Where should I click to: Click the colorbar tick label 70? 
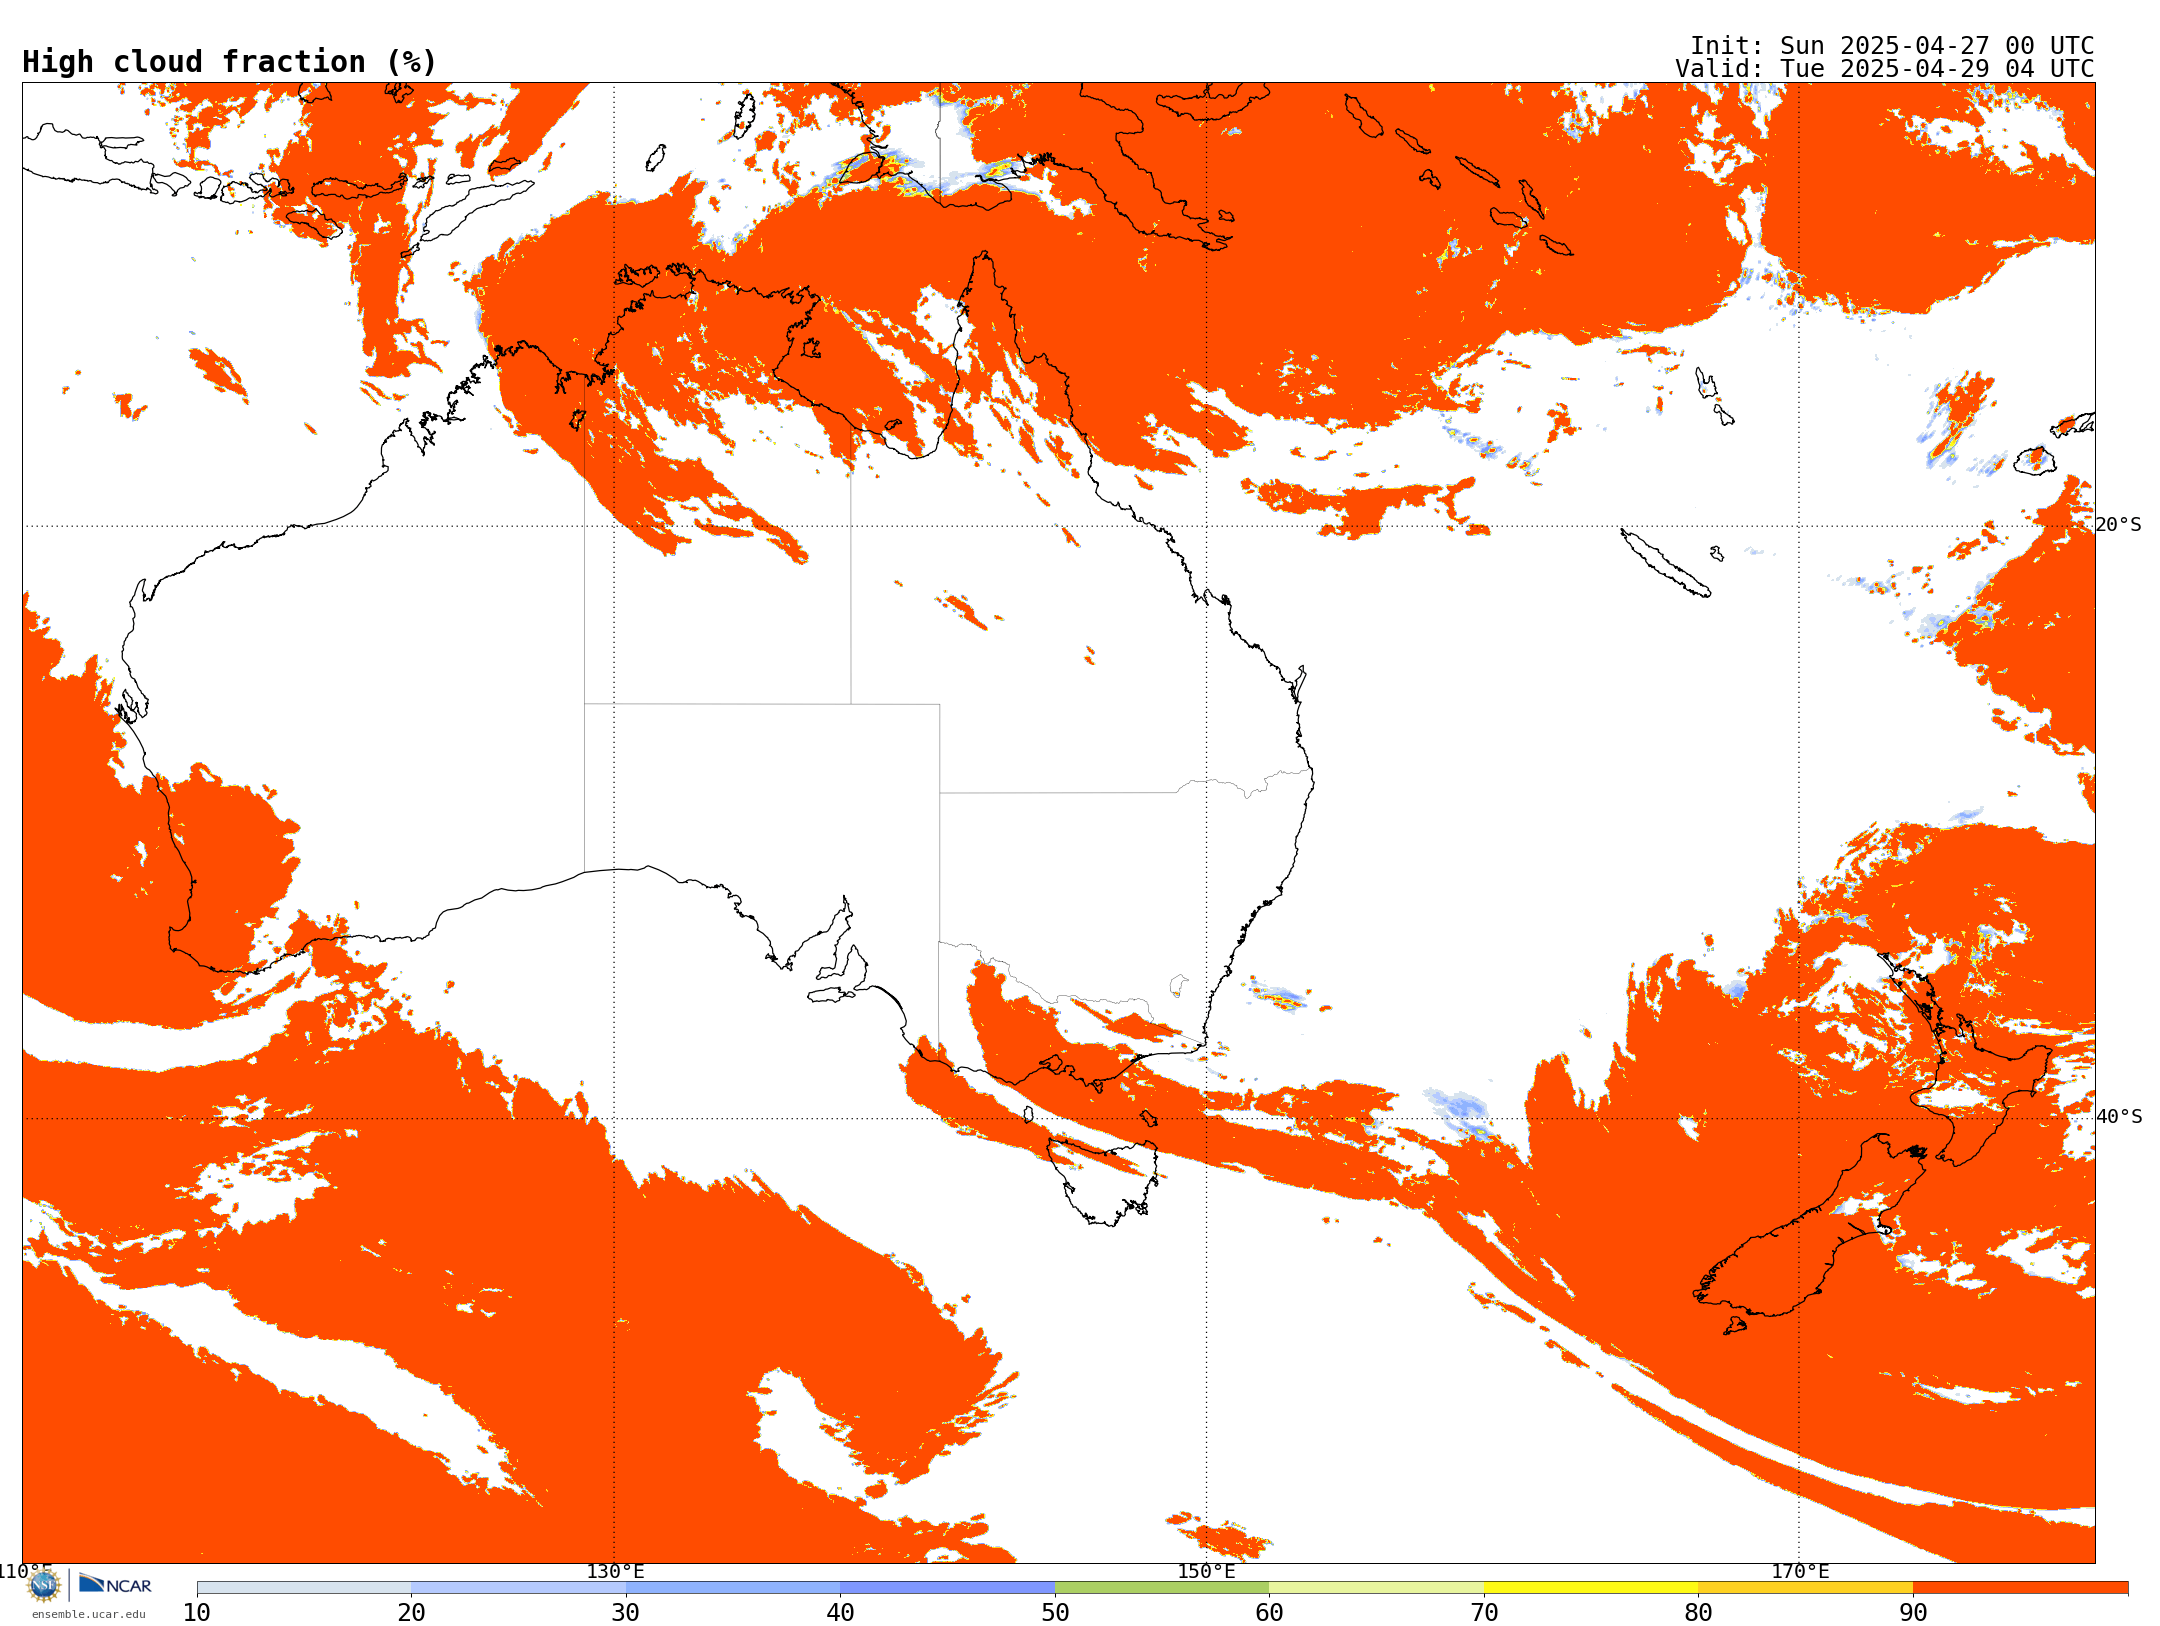(x=1484, y=1613)
